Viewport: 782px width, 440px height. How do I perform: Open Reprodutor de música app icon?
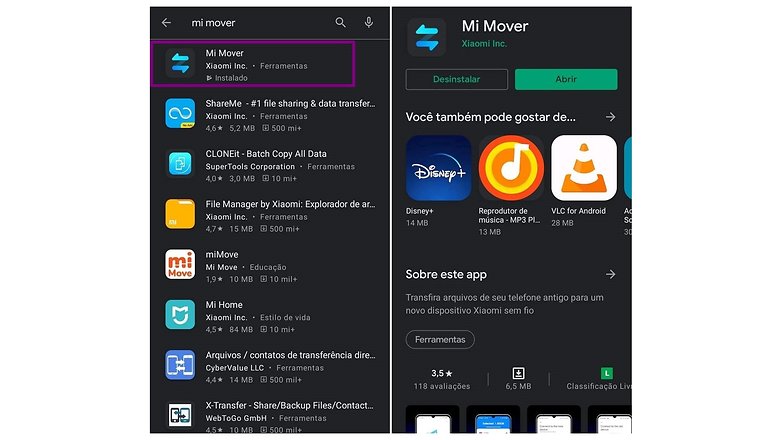(511, 168)
